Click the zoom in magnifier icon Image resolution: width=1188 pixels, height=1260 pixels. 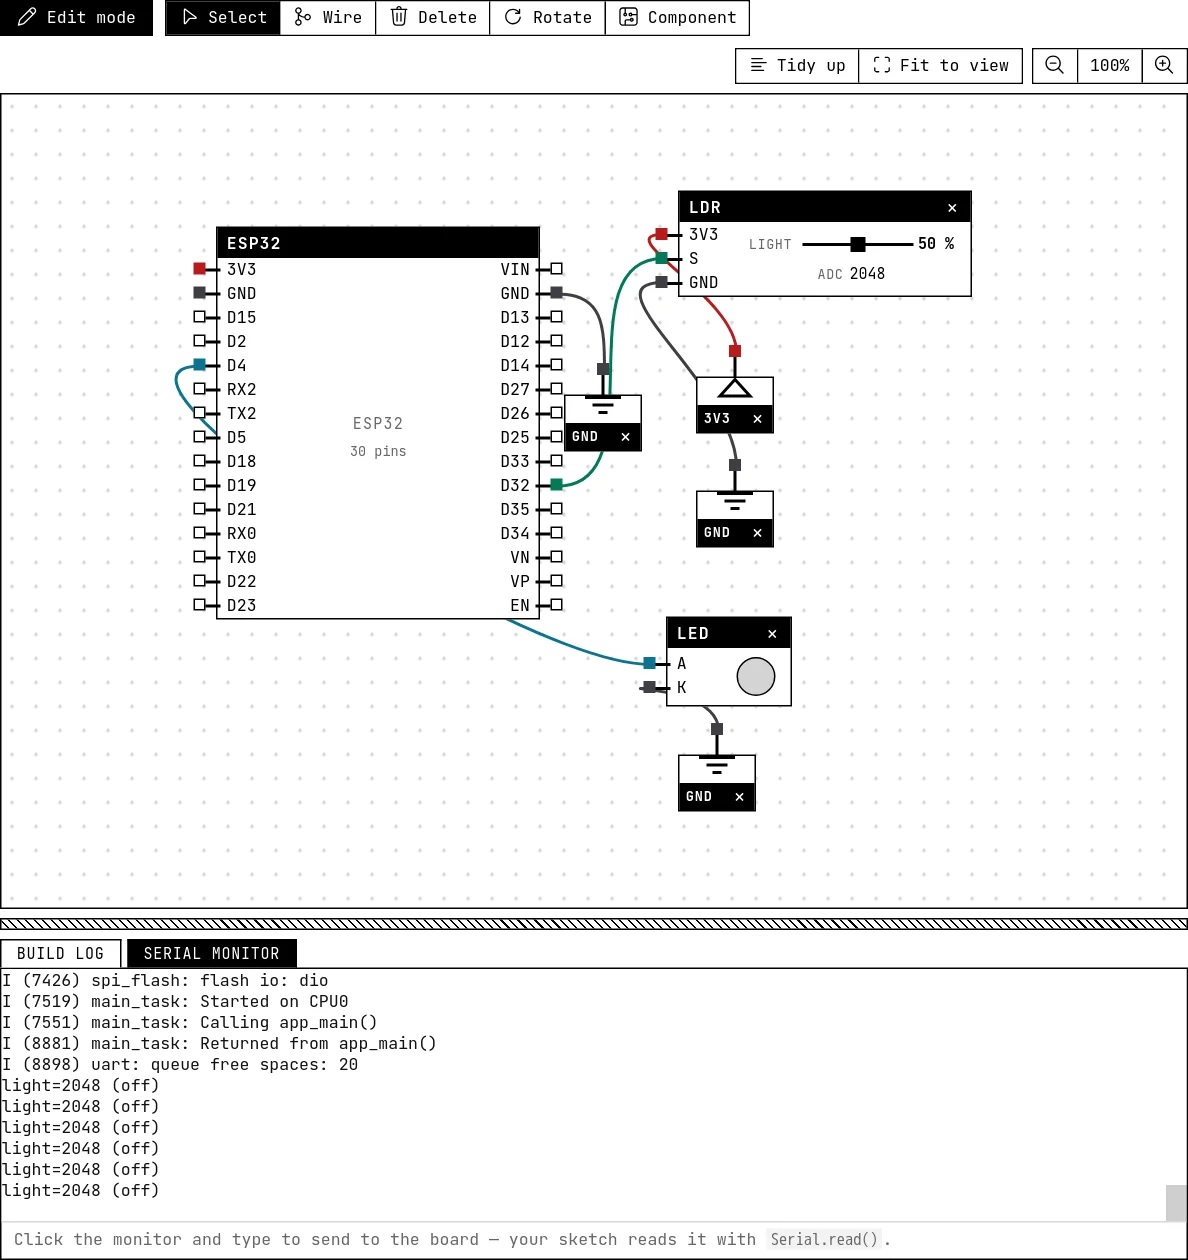tap(1164, 65)
